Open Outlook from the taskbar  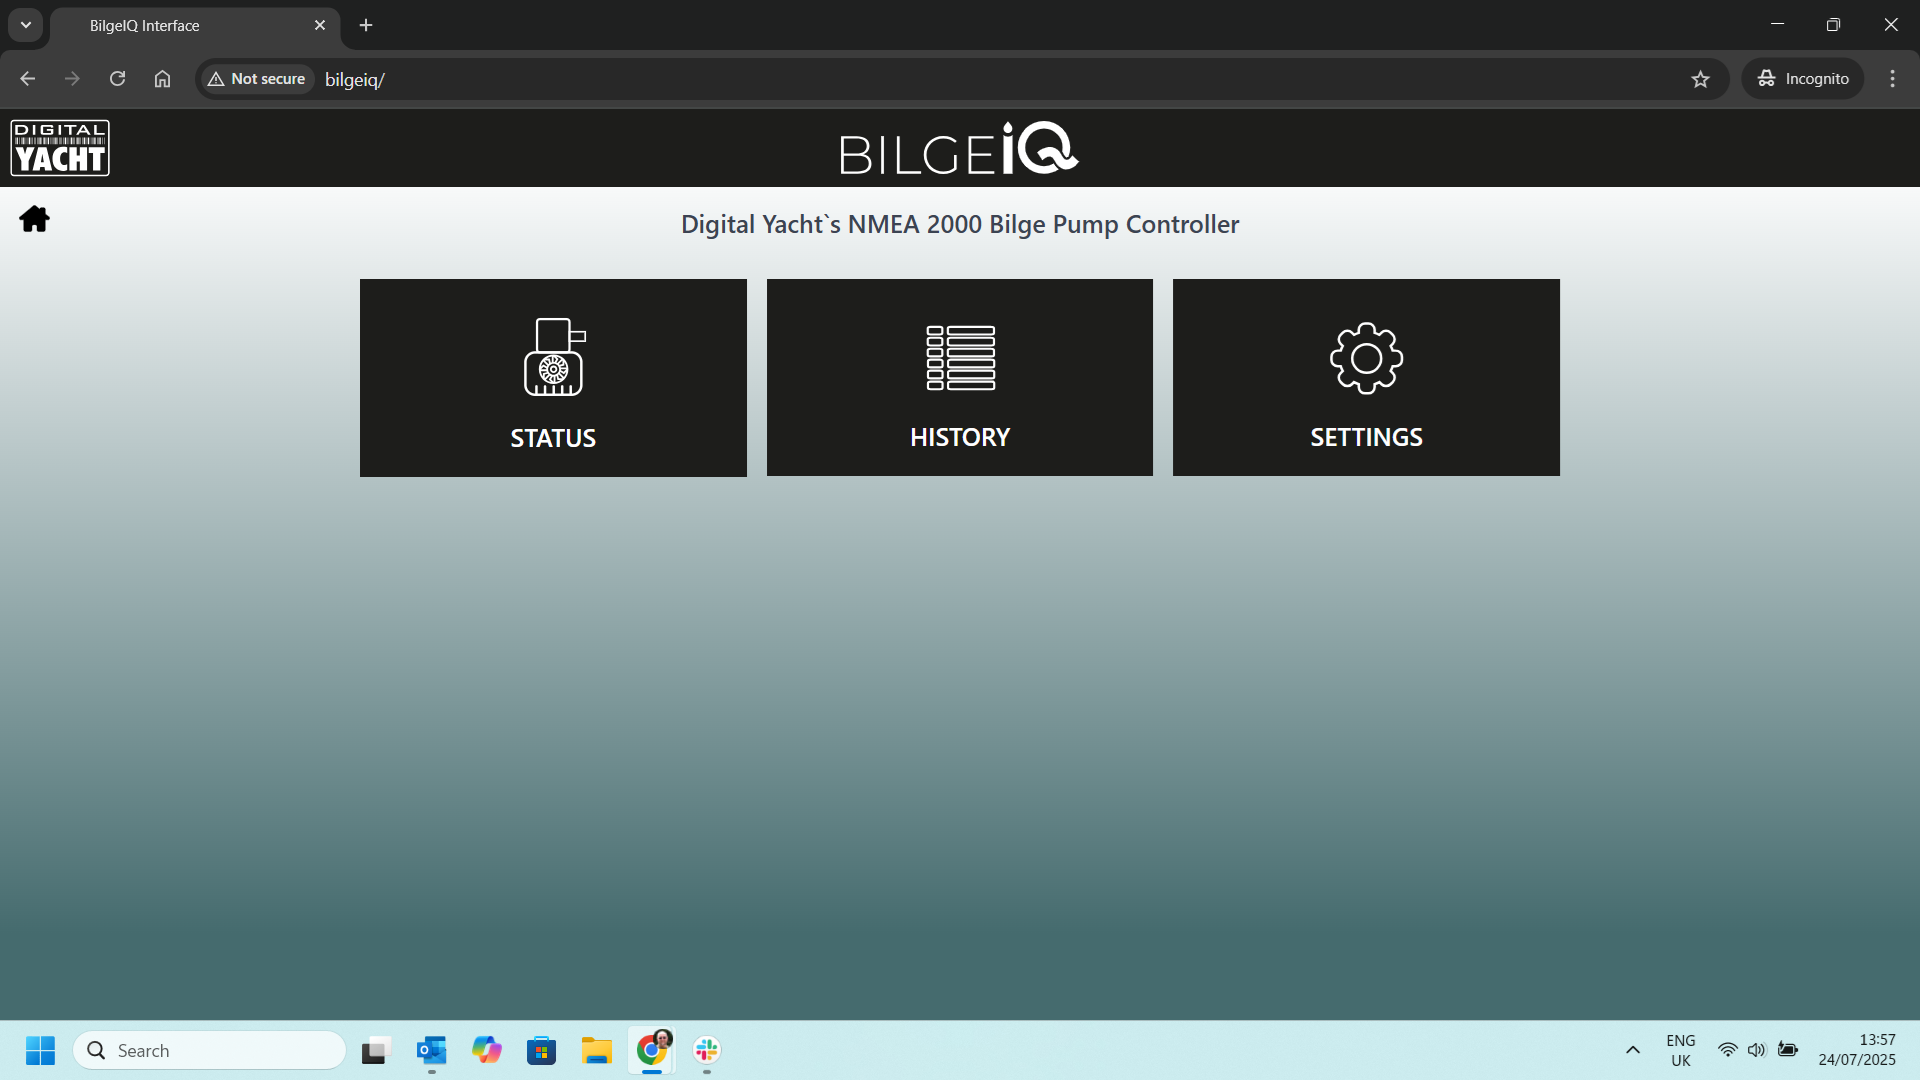[x=431, y=1050]
